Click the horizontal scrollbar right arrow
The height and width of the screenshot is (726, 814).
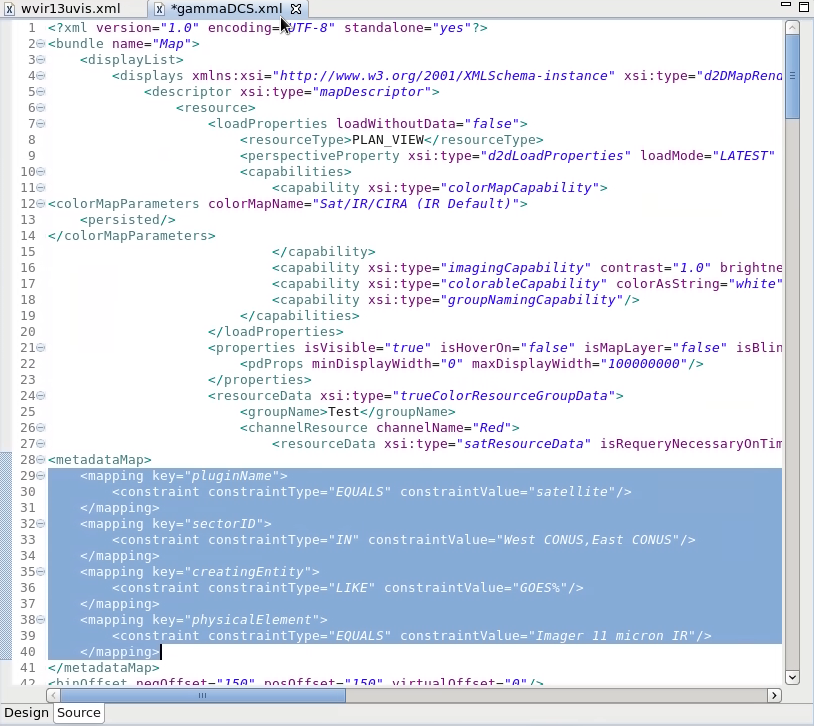[774, 695]
